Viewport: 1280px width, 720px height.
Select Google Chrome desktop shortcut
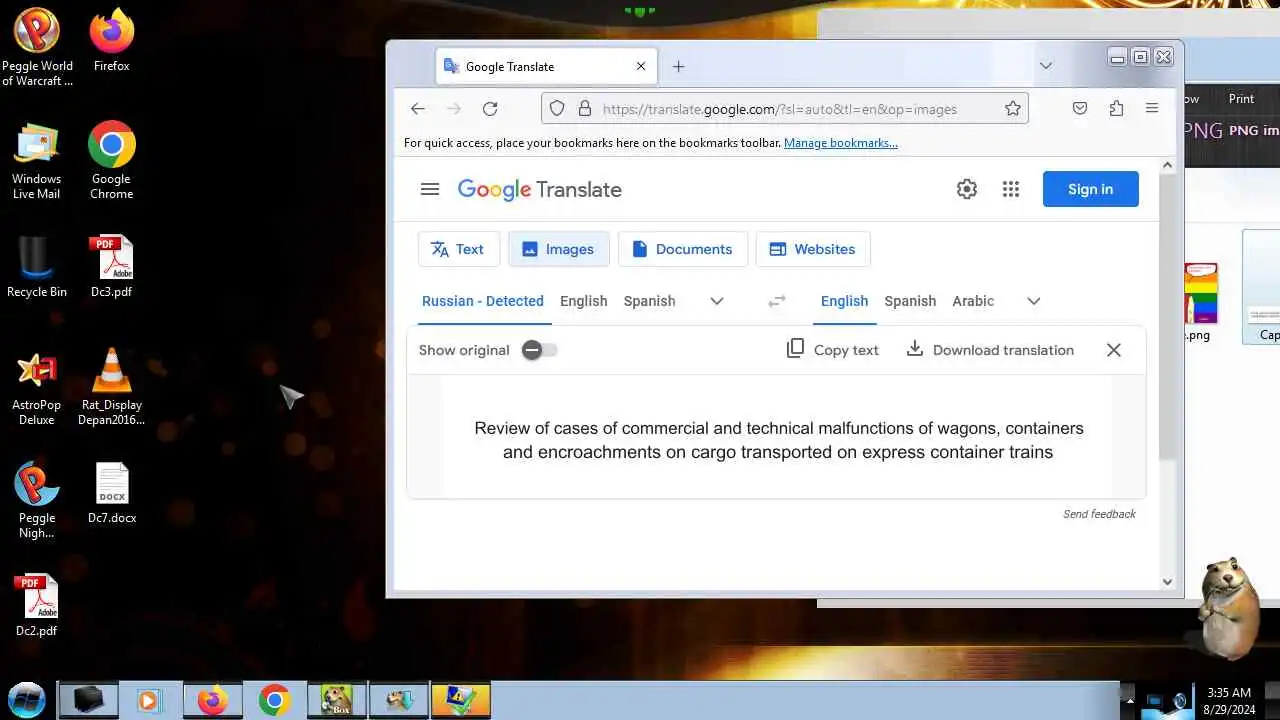click(x=111, y=161)
